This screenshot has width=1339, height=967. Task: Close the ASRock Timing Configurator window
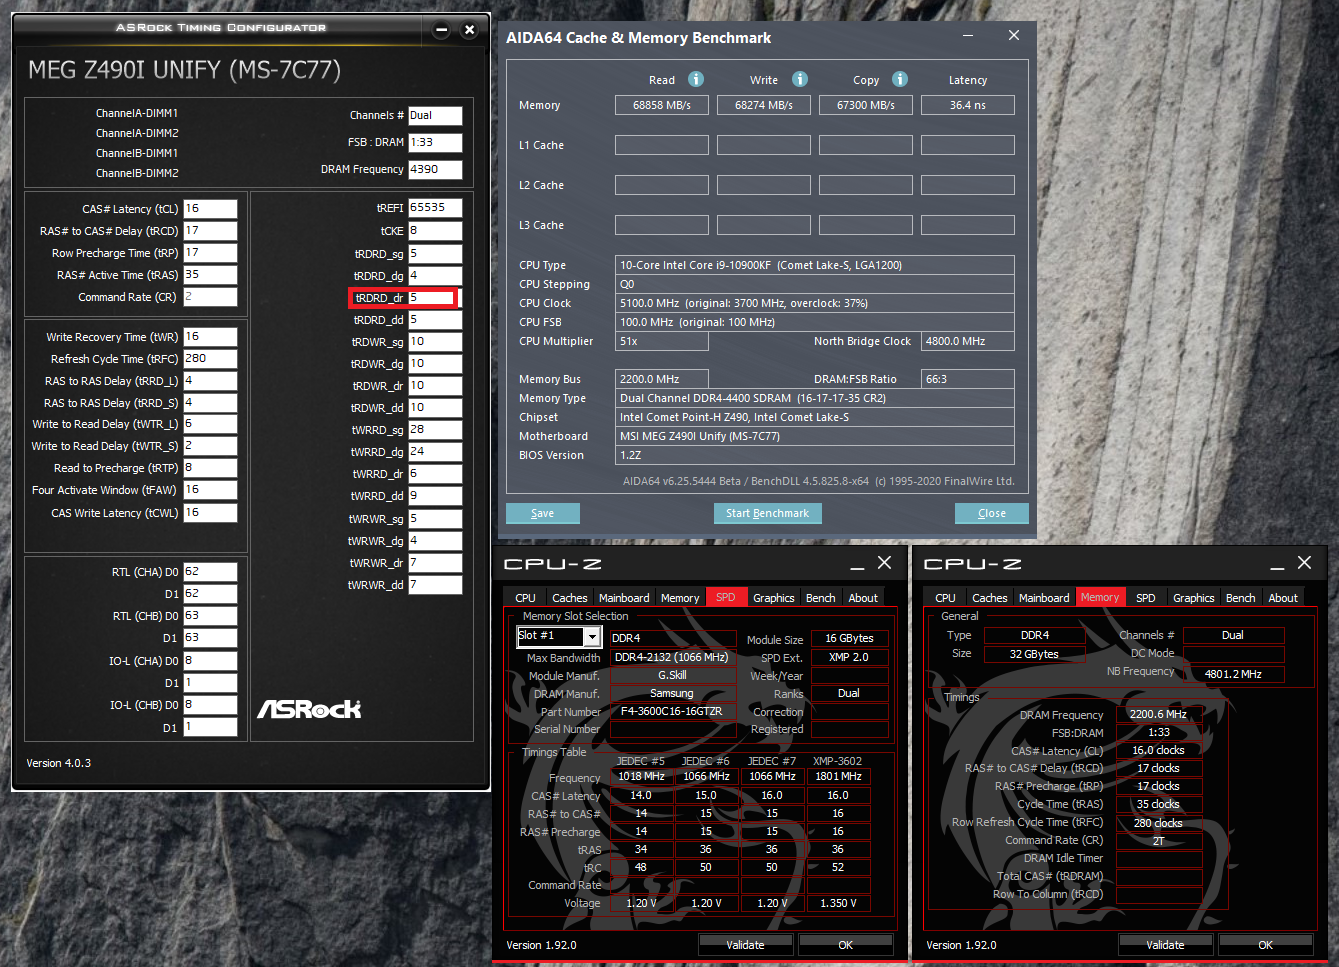(x=469, y=29)
